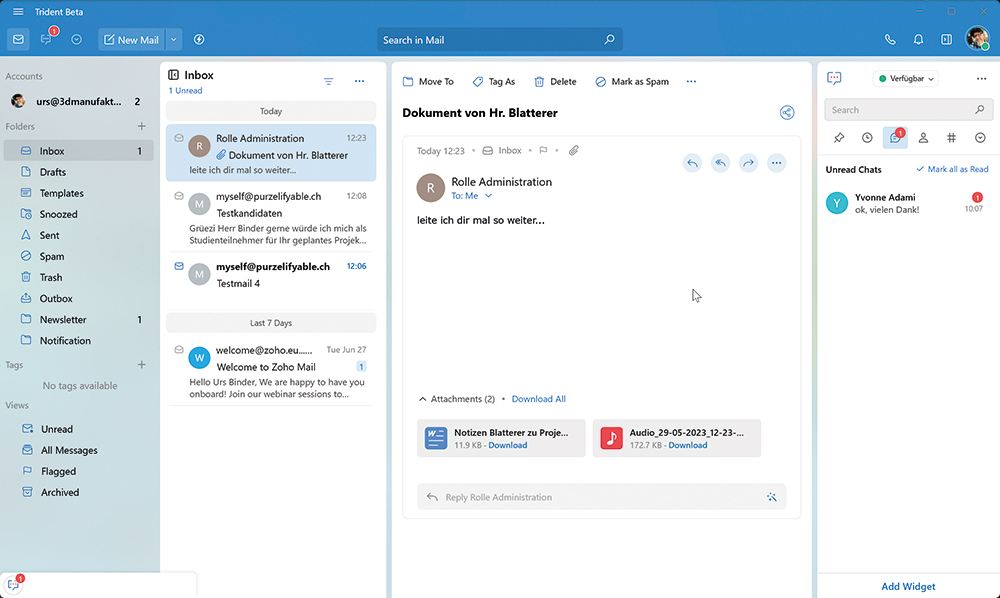The image size is (1000, 598).
Task: Click the paperclip attachment icon in message header
Action: [x=573, y=150]
